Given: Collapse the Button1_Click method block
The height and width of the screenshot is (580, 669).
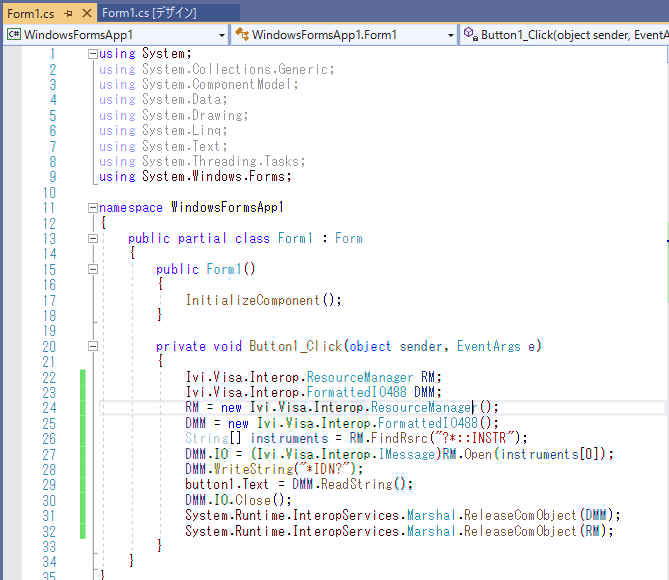Looking at the screenshot, I should 93,346.
